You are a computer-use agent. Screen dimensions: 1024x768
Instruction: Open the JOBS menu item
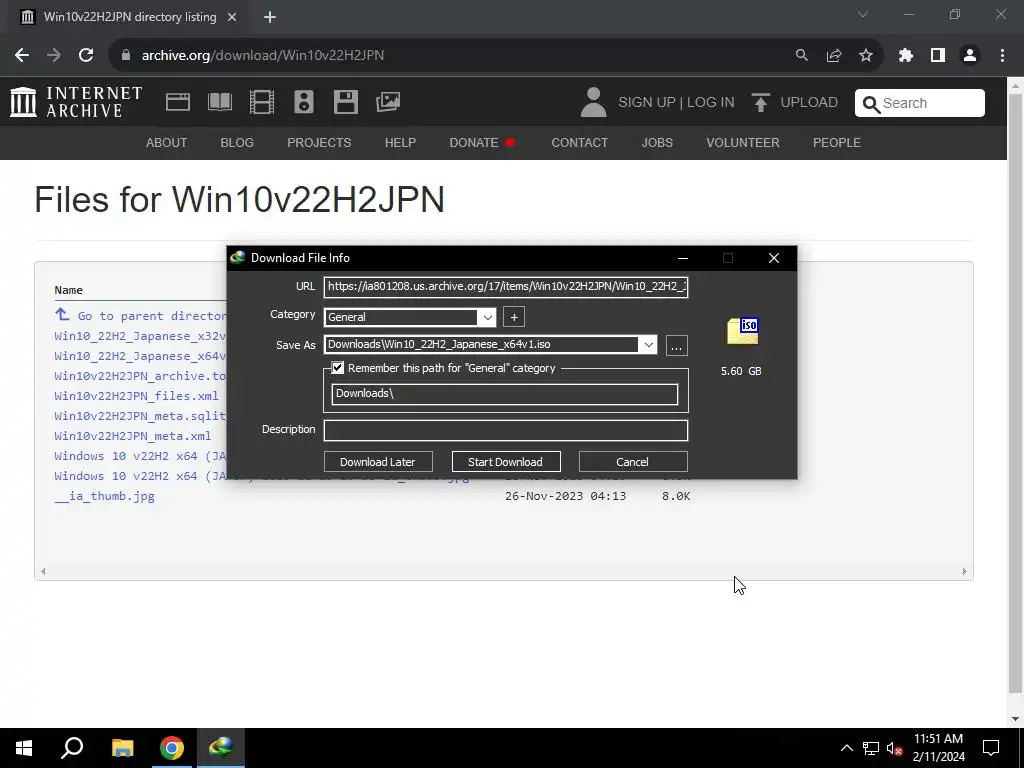pos(657,142)
